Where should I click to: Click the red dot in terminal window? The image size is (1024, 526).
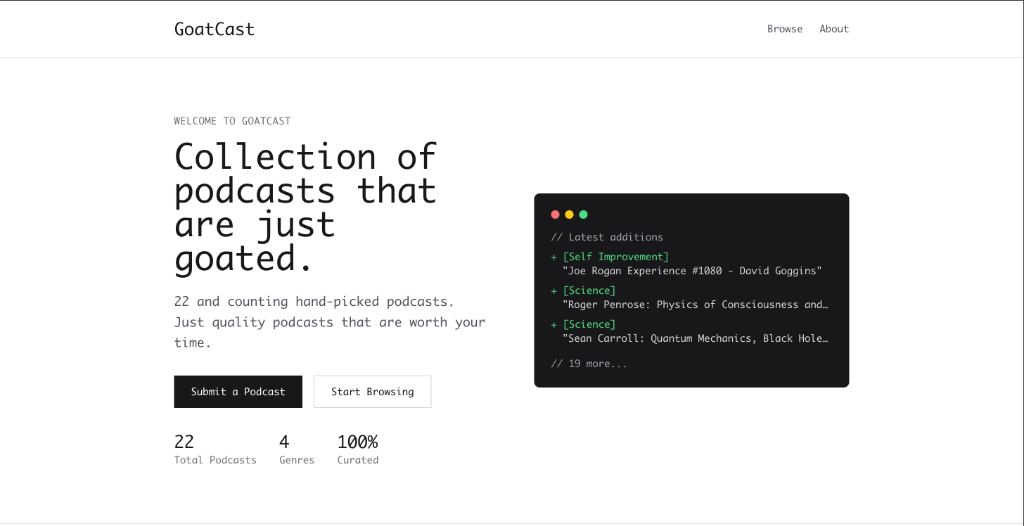(555, 214)
